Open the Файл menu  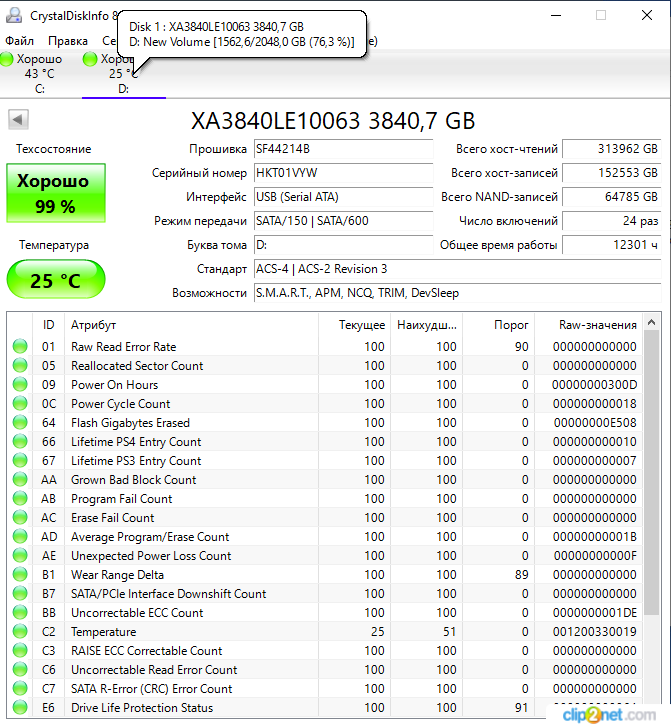click(19, 41)
